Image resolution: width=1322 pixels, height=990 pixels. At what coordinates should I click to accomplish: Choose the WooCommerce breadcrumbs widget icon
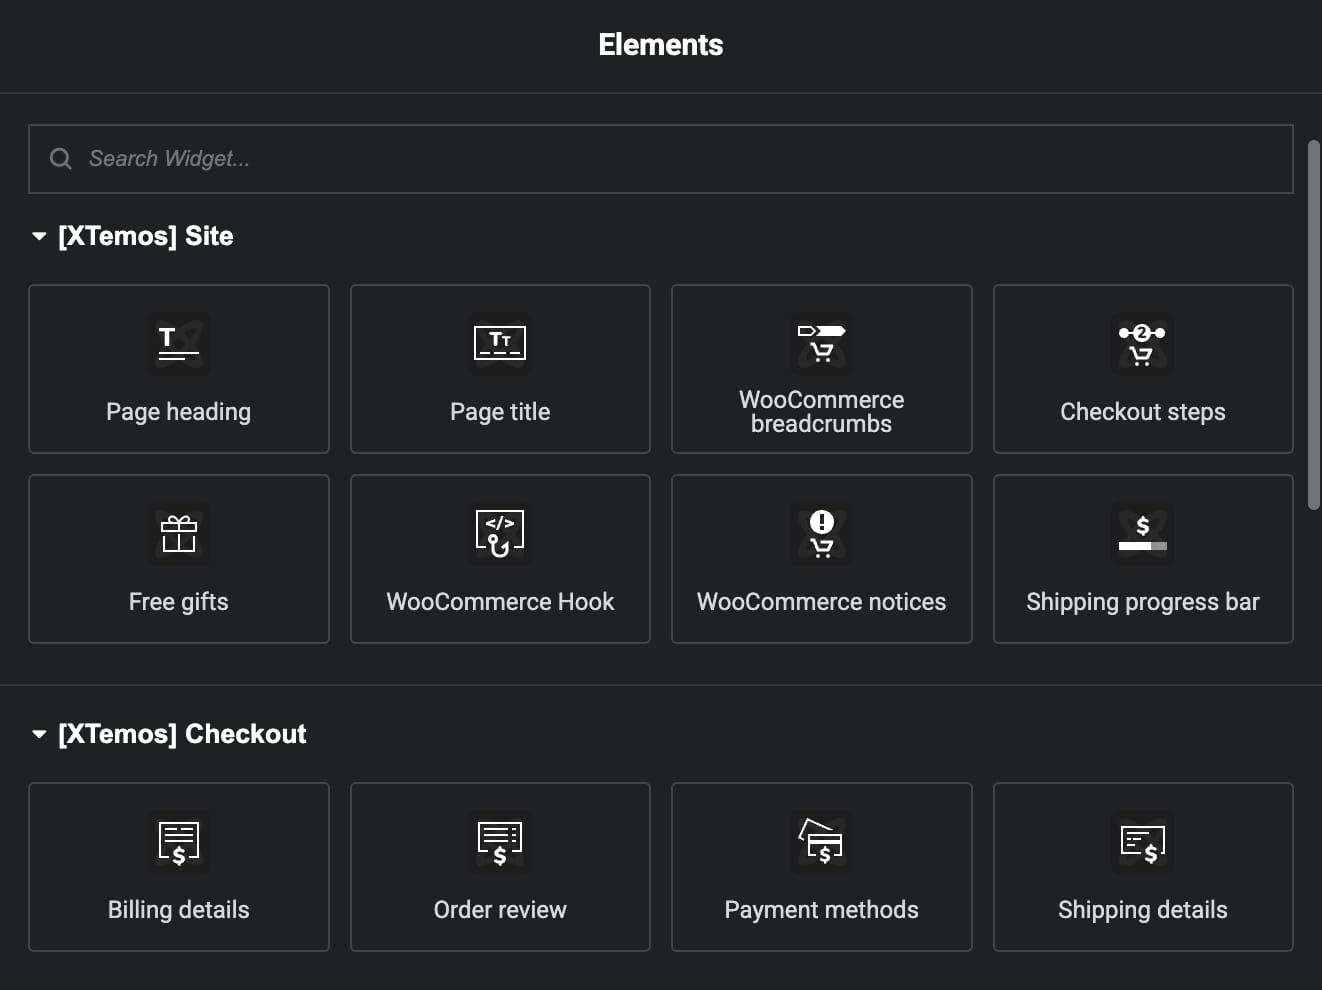point(822,343)
